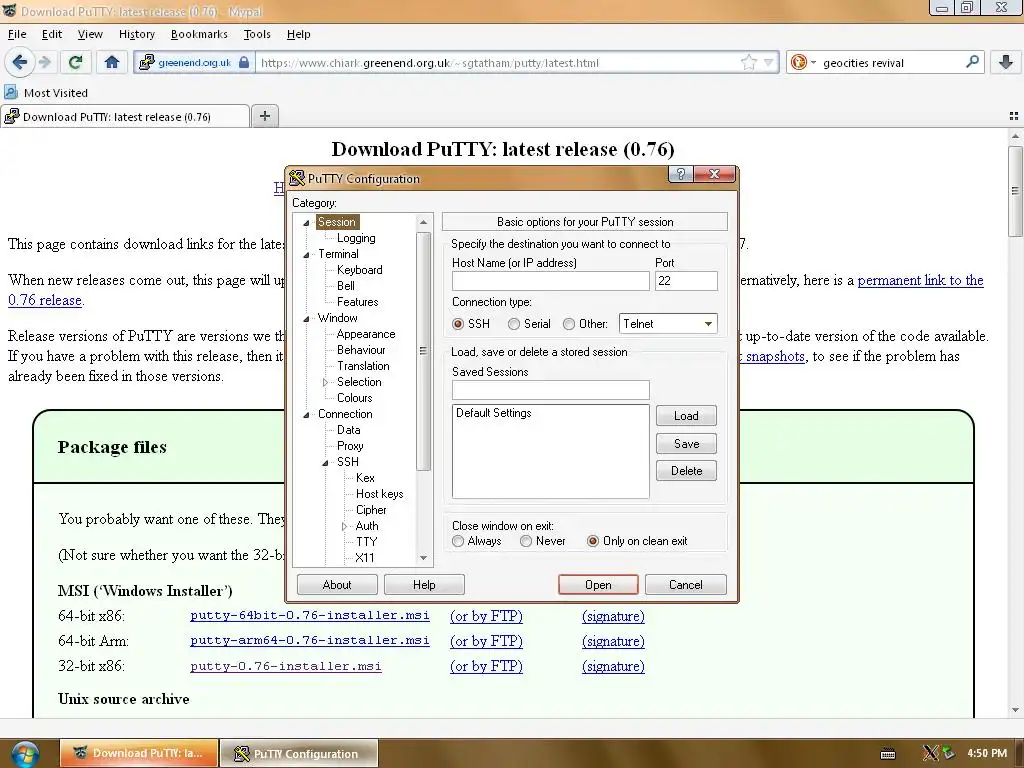Click the category tree scroll-down arrow
This screenshot has height=768, width=1024.
pos(423,558)
